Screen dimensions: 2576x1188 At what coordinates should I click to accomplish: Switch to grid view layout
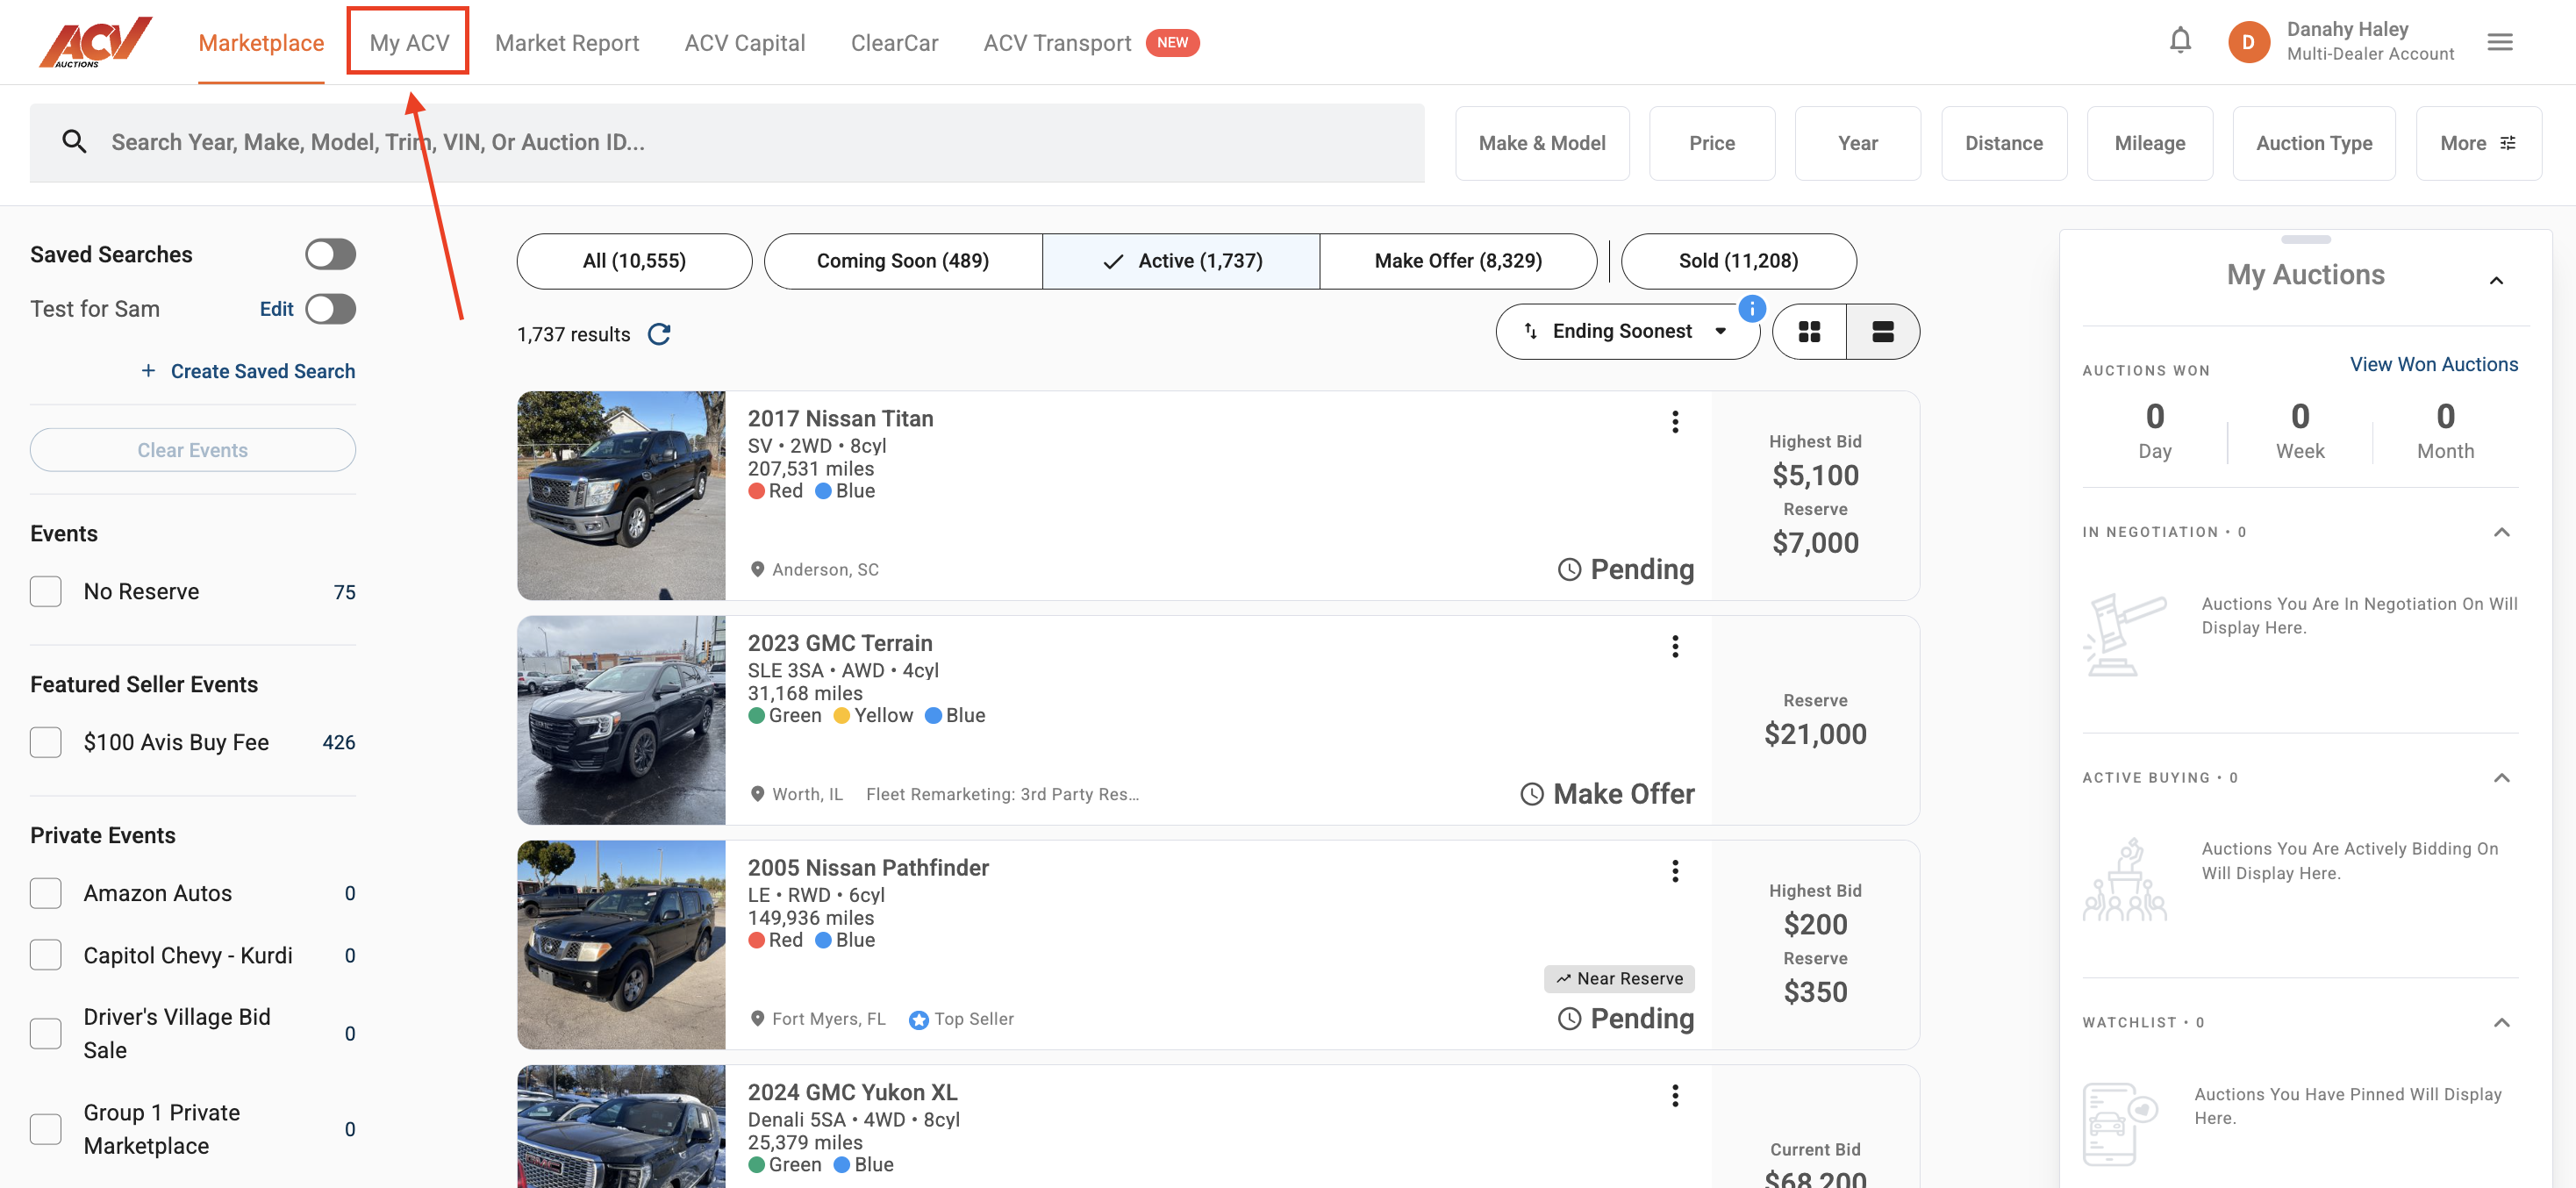(1809, 332)
